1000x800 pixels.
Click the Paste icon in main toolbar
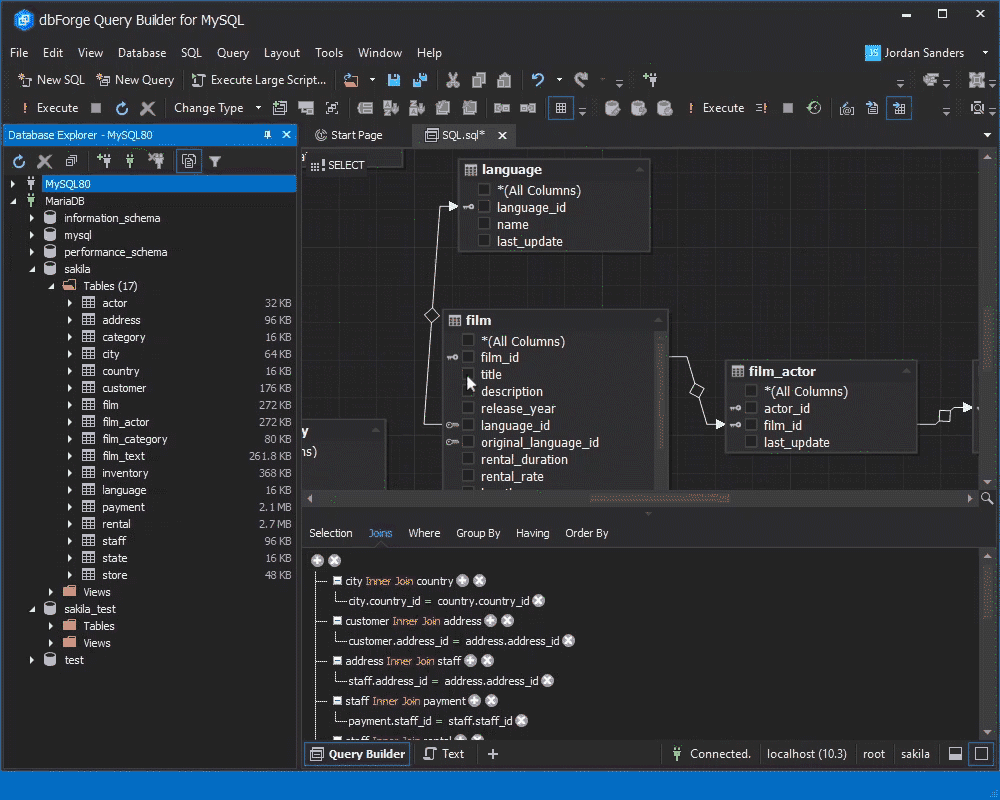[504, 80]
